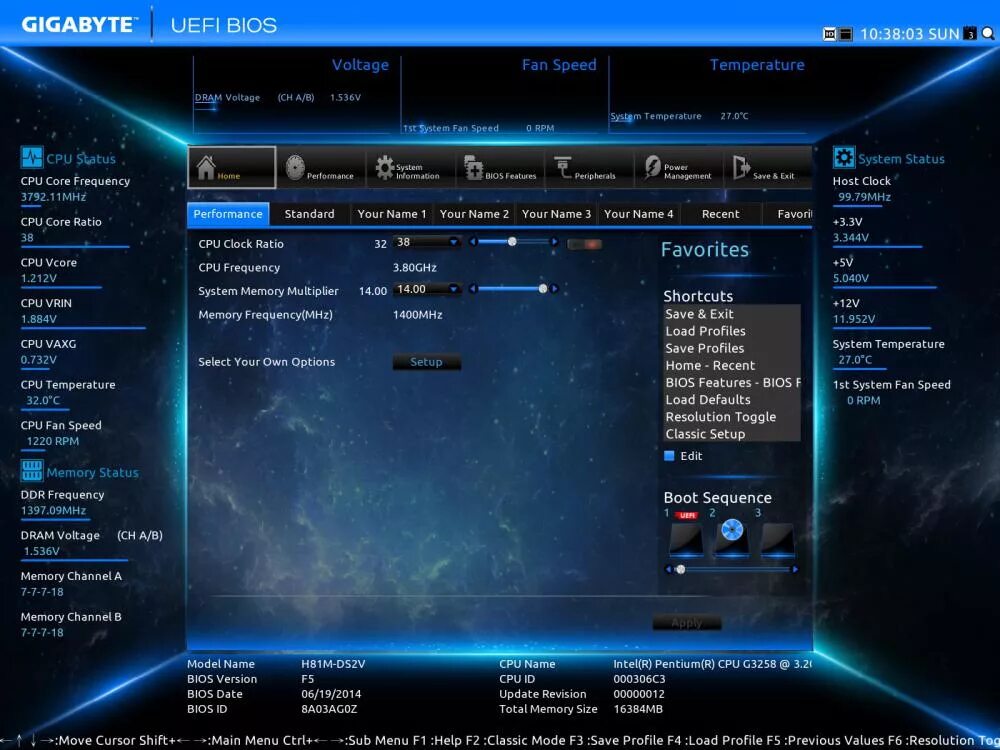
Task: Choose the Home - Recent shortcut
Action: point(732,365)
